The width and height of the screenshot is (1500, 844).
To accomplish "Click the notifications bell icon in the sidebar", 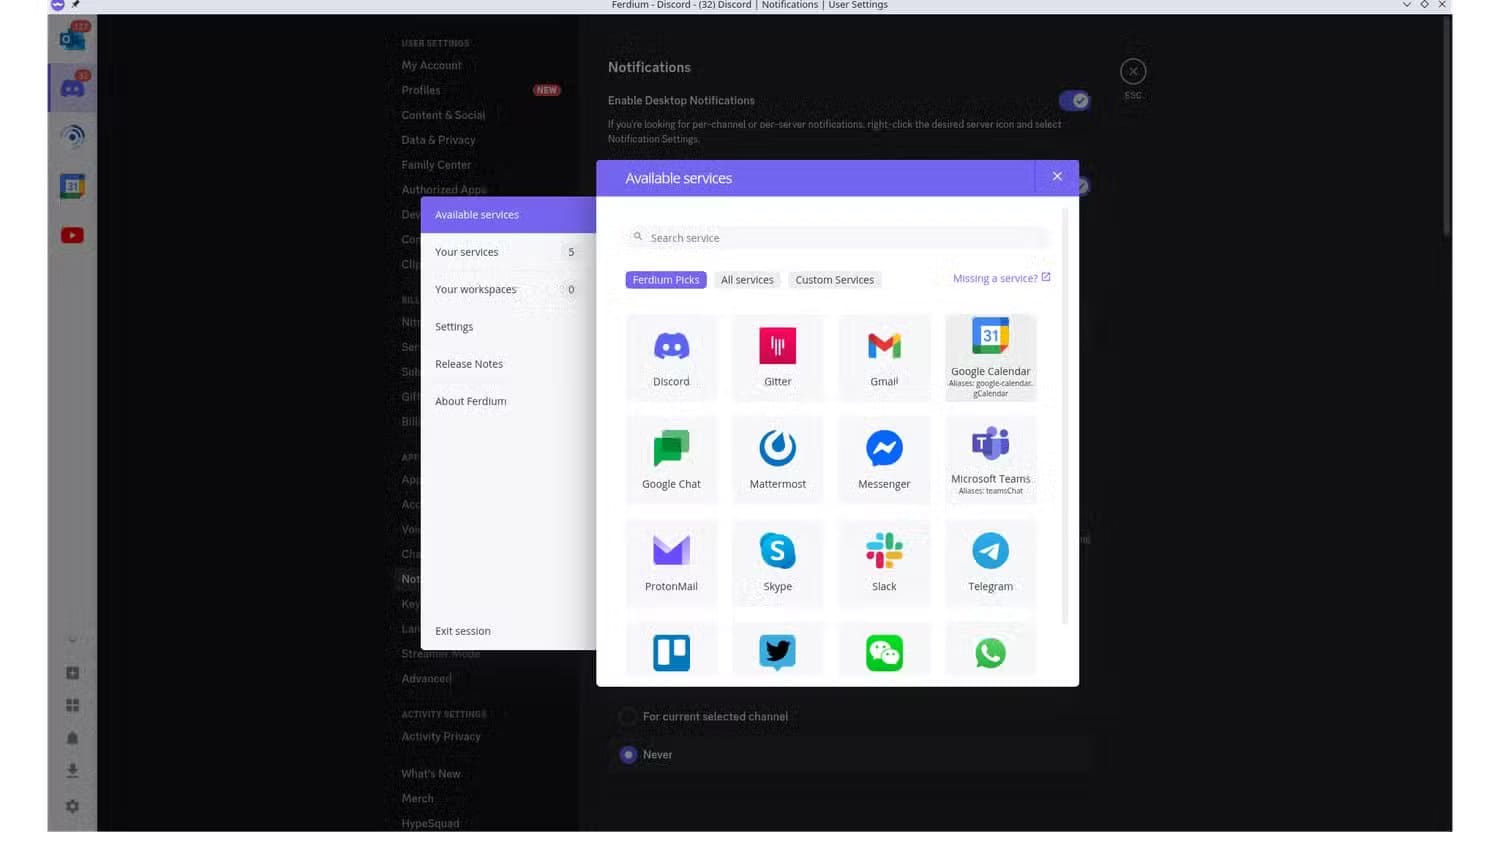I will tap(72, 738).
